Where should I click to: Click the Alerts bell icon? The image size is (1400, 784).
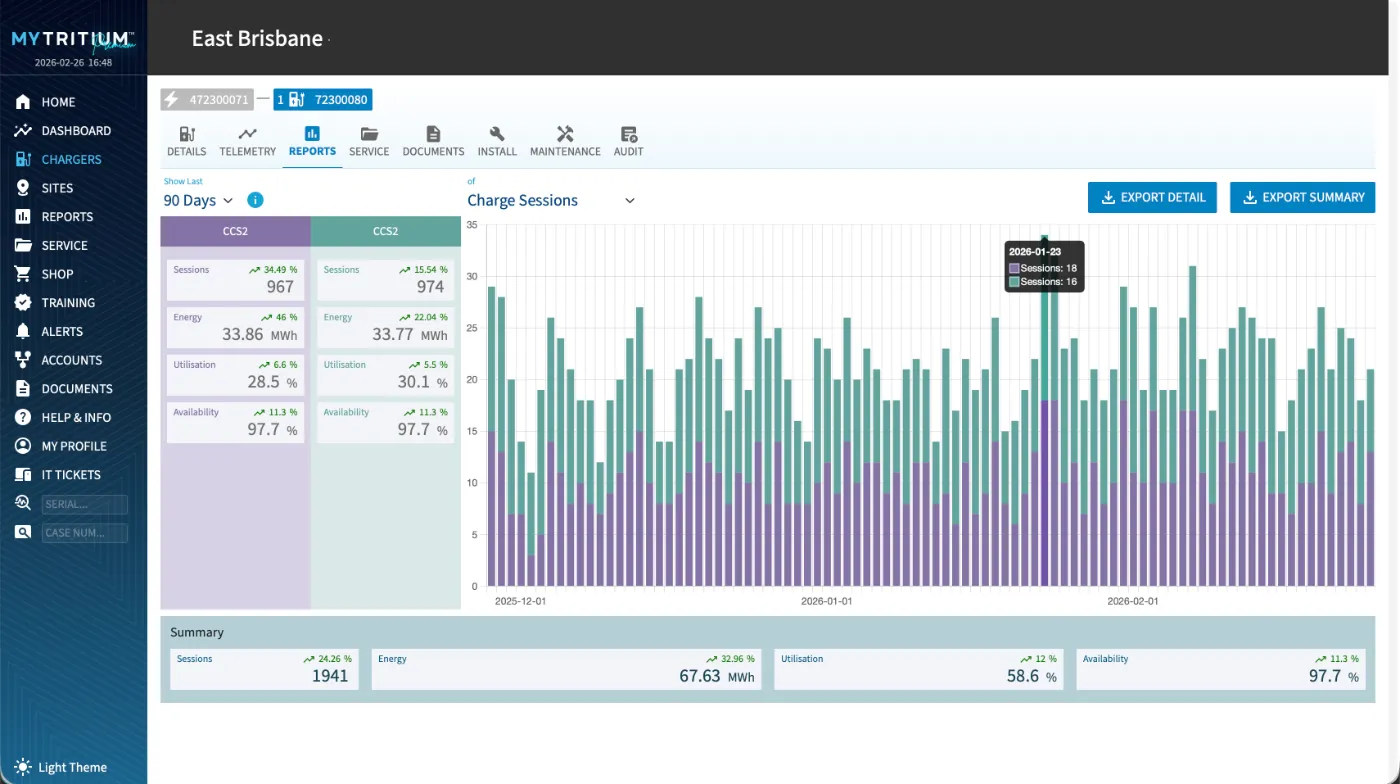click(x=23, y=331)
